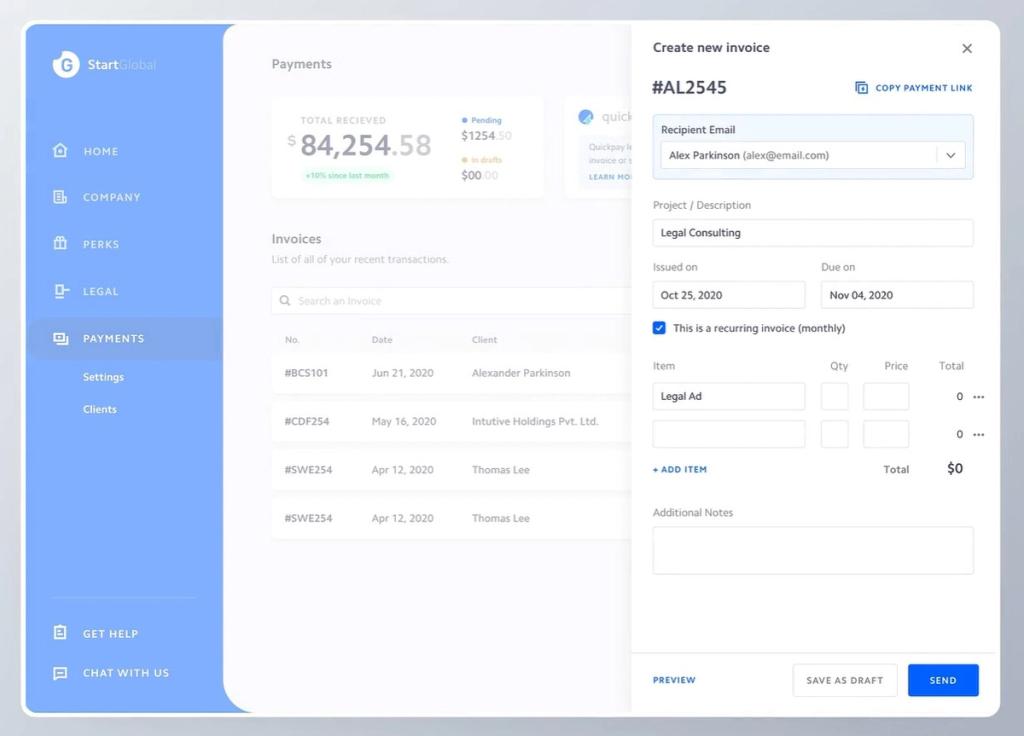Click the Chat With Us bubble icon

coord(60,673)
